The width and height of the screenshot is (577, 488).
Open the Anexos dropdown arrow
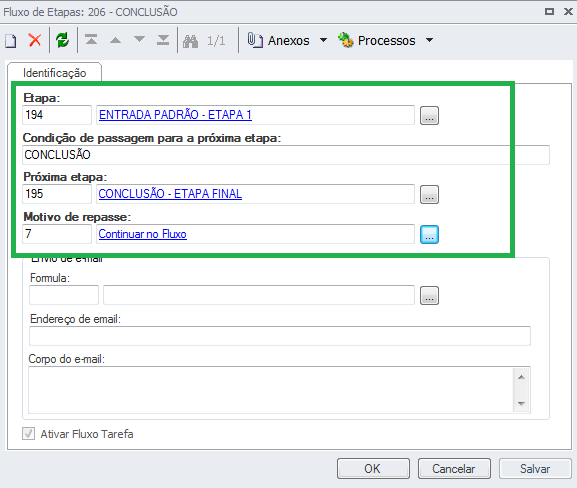323,40
